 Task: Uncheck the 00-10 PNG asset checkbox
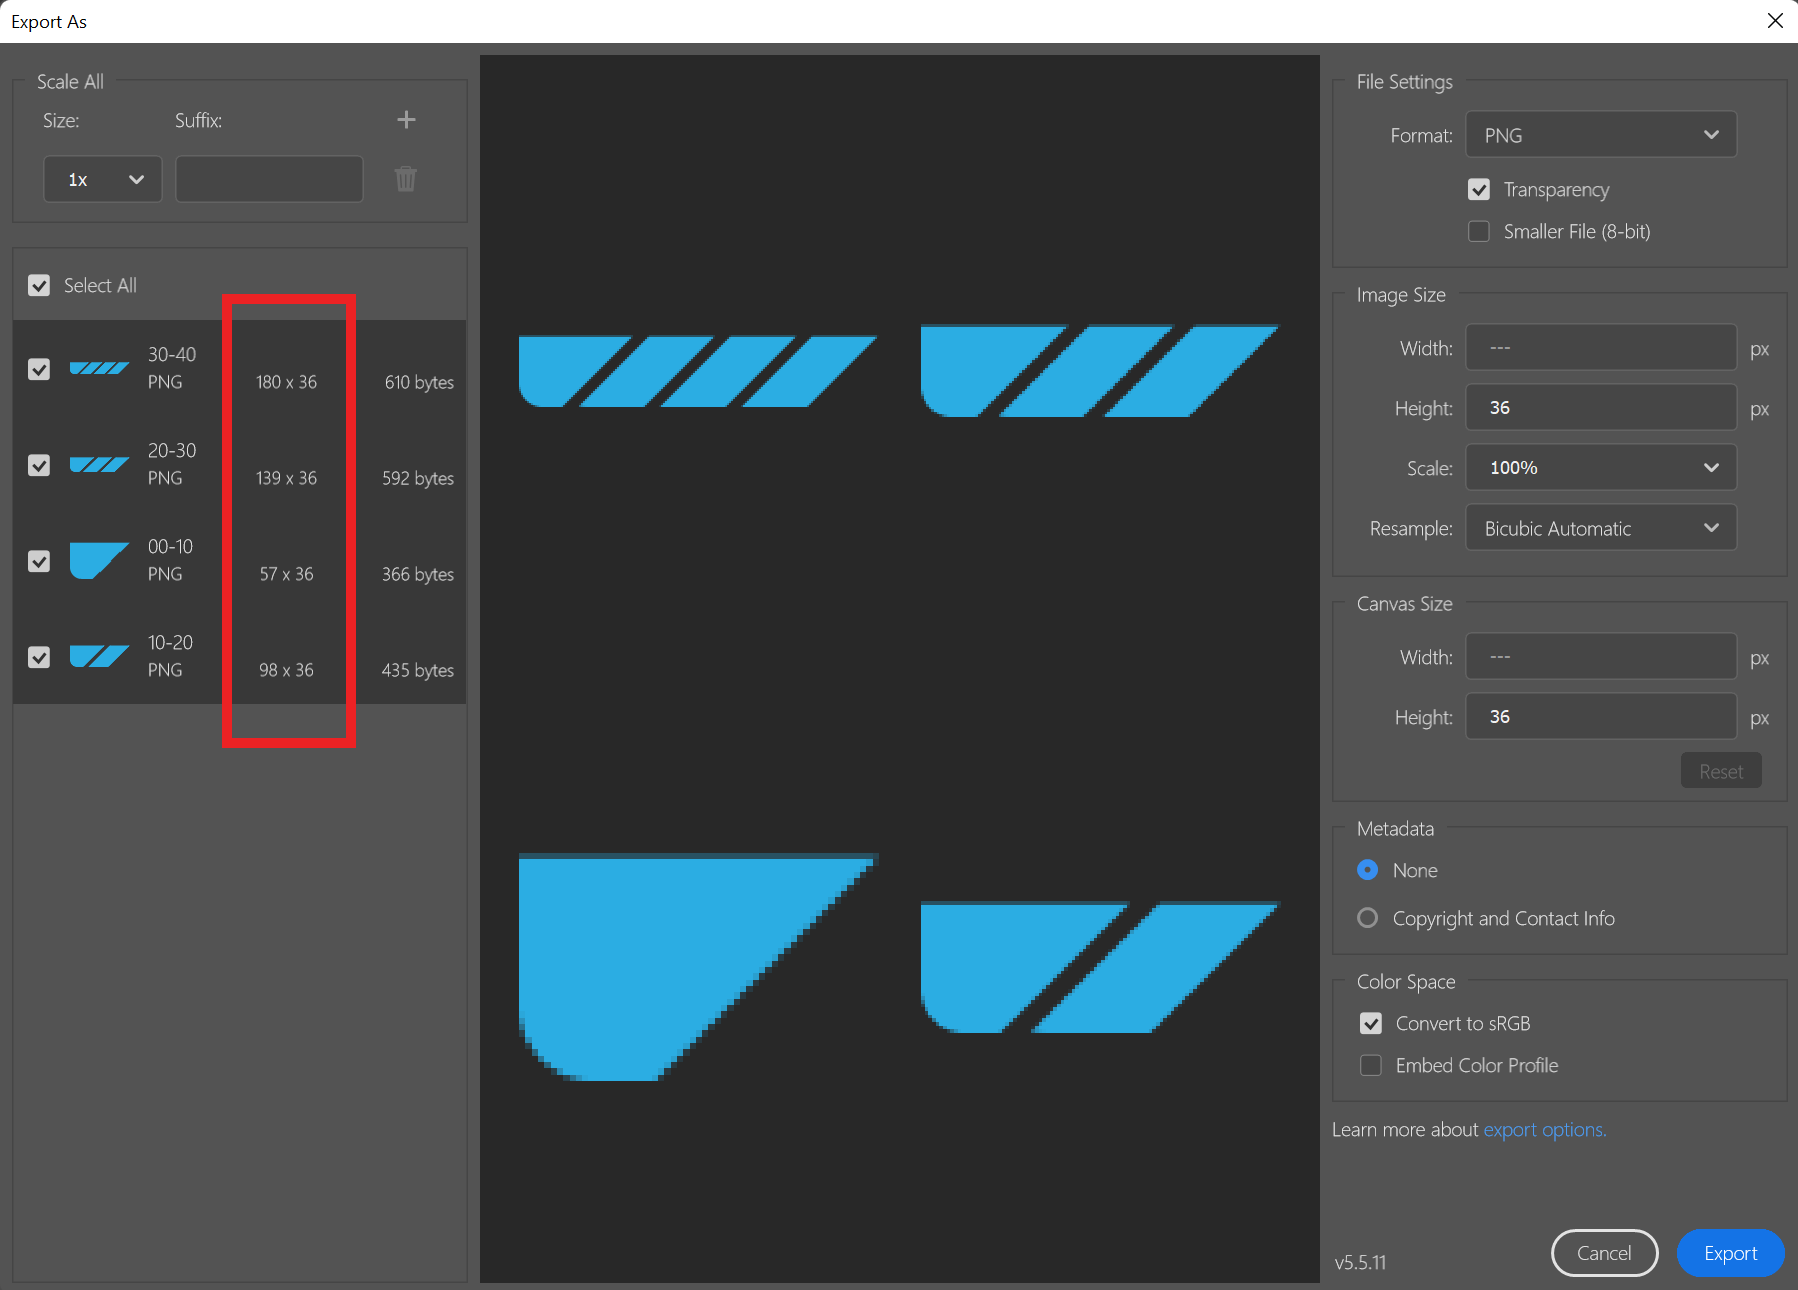[x=39, y=561]
